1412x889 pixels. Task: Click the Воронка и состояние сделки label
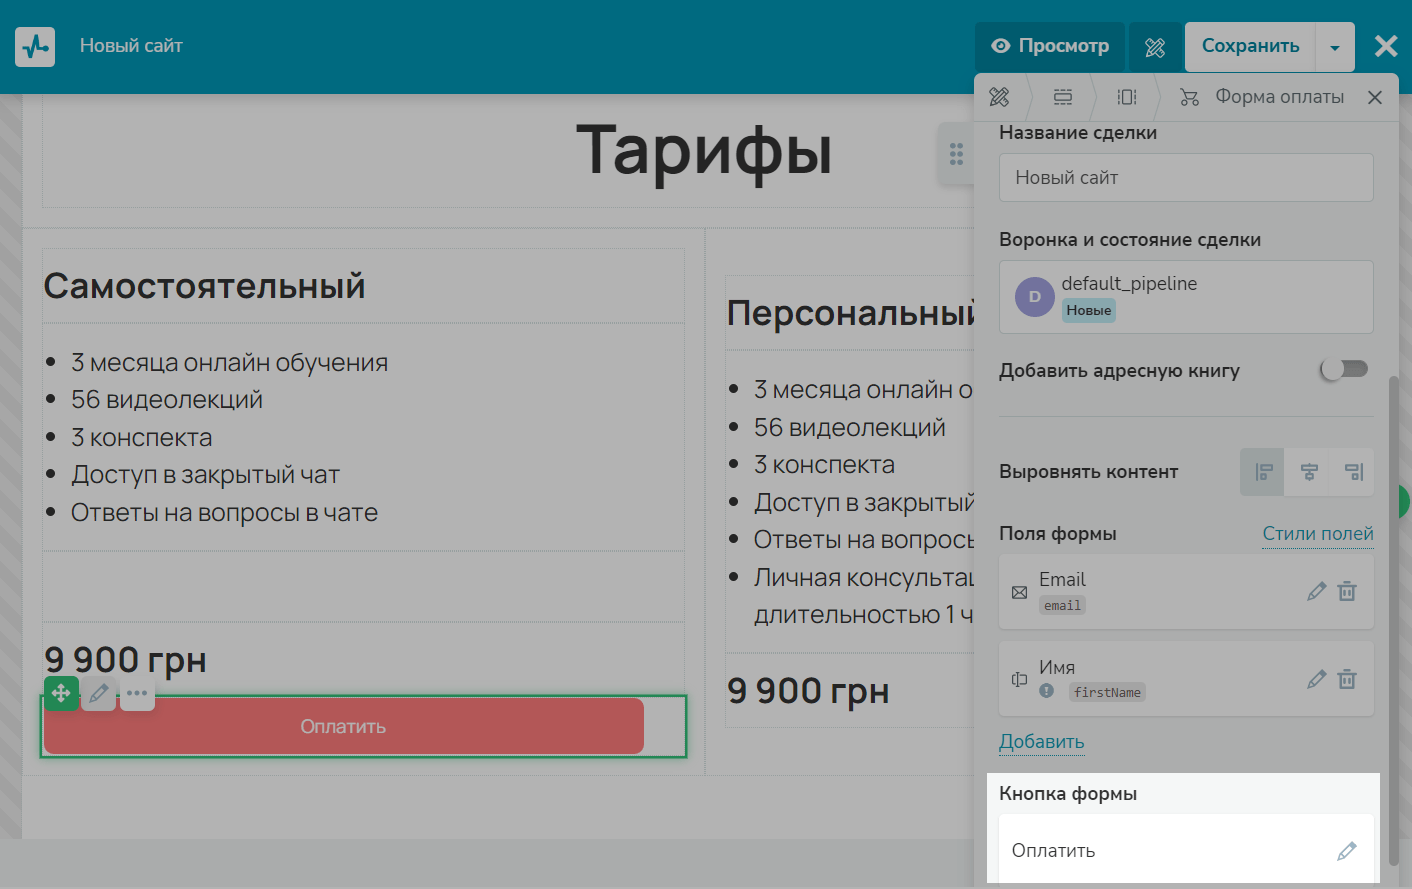click(x=1130, y=240)
